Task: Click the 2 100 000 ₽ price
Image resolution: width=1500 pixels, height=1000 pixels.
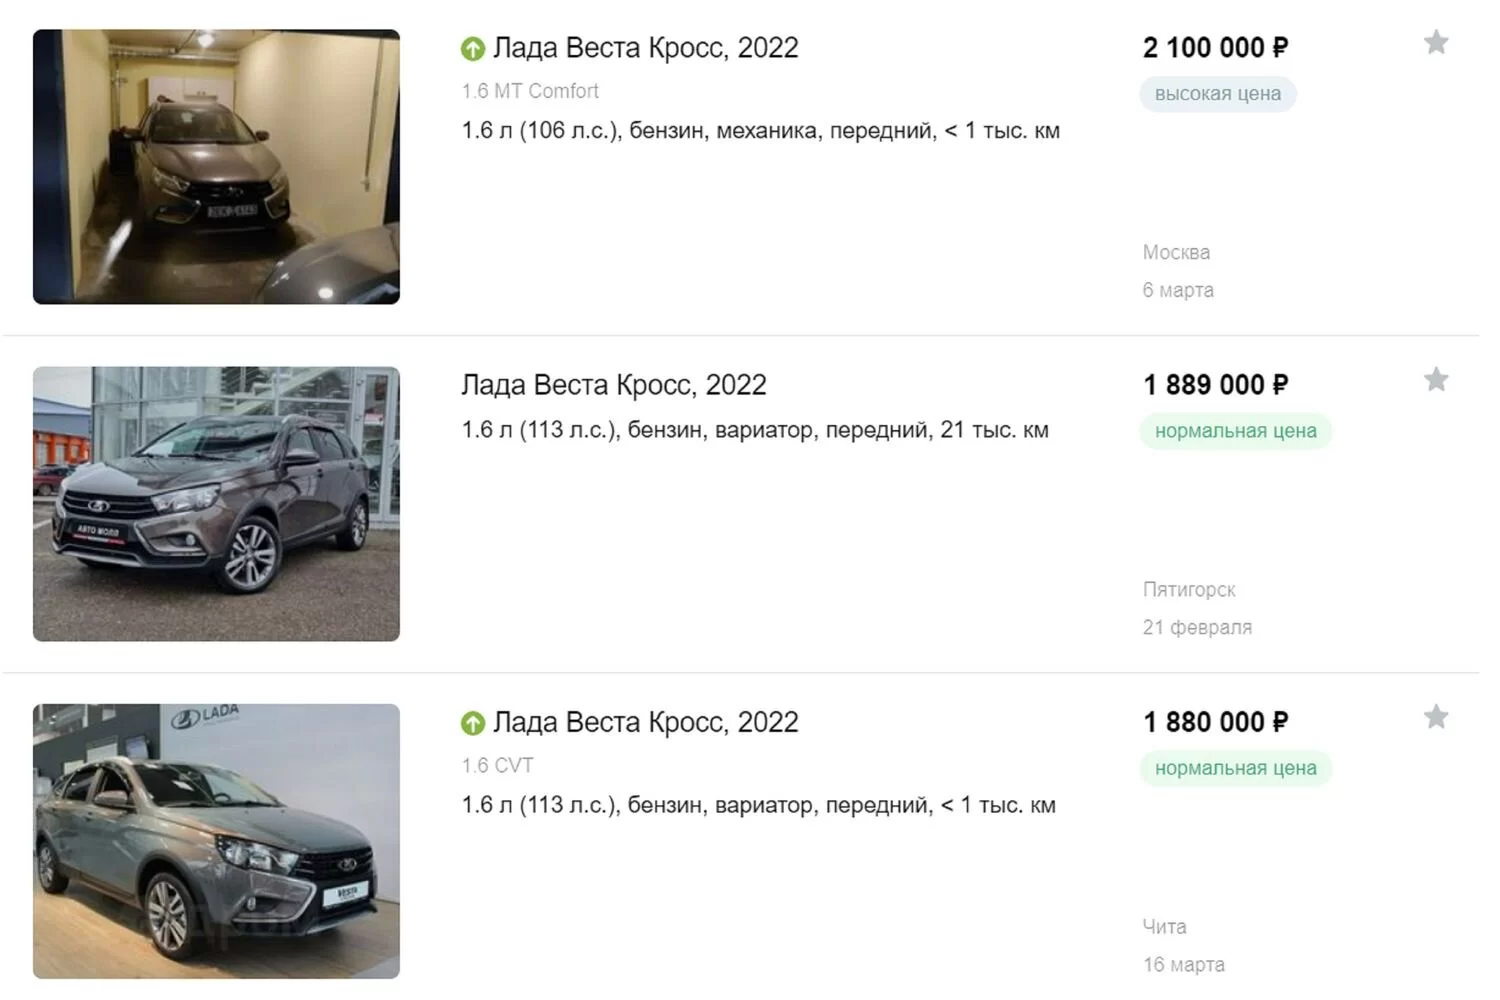Action: click(x=1215, y=47)
